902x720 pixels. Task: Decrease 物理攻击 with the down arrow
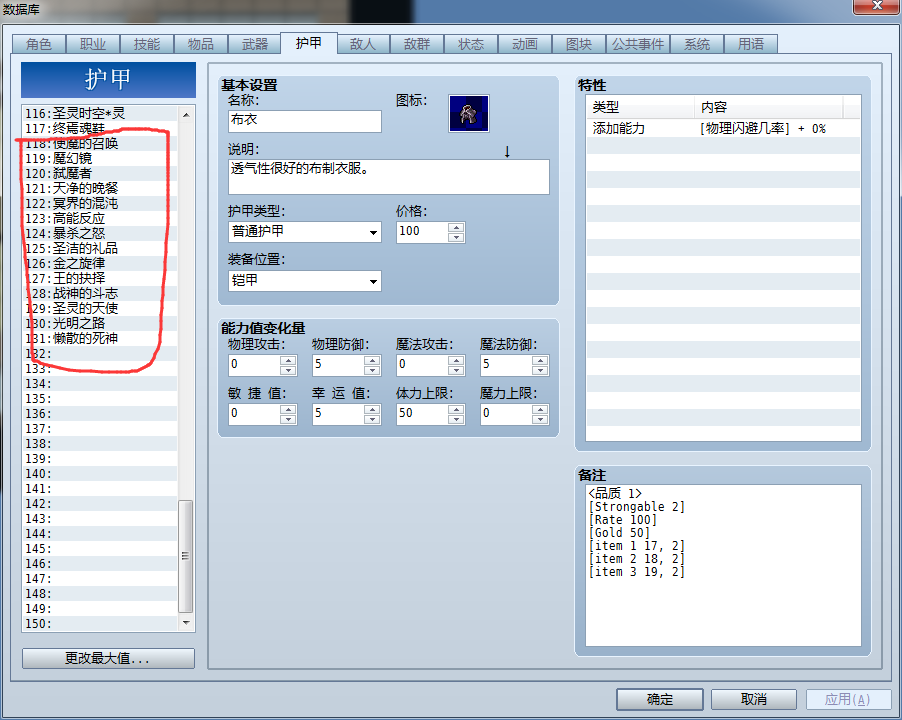click(x=288, y=370)
